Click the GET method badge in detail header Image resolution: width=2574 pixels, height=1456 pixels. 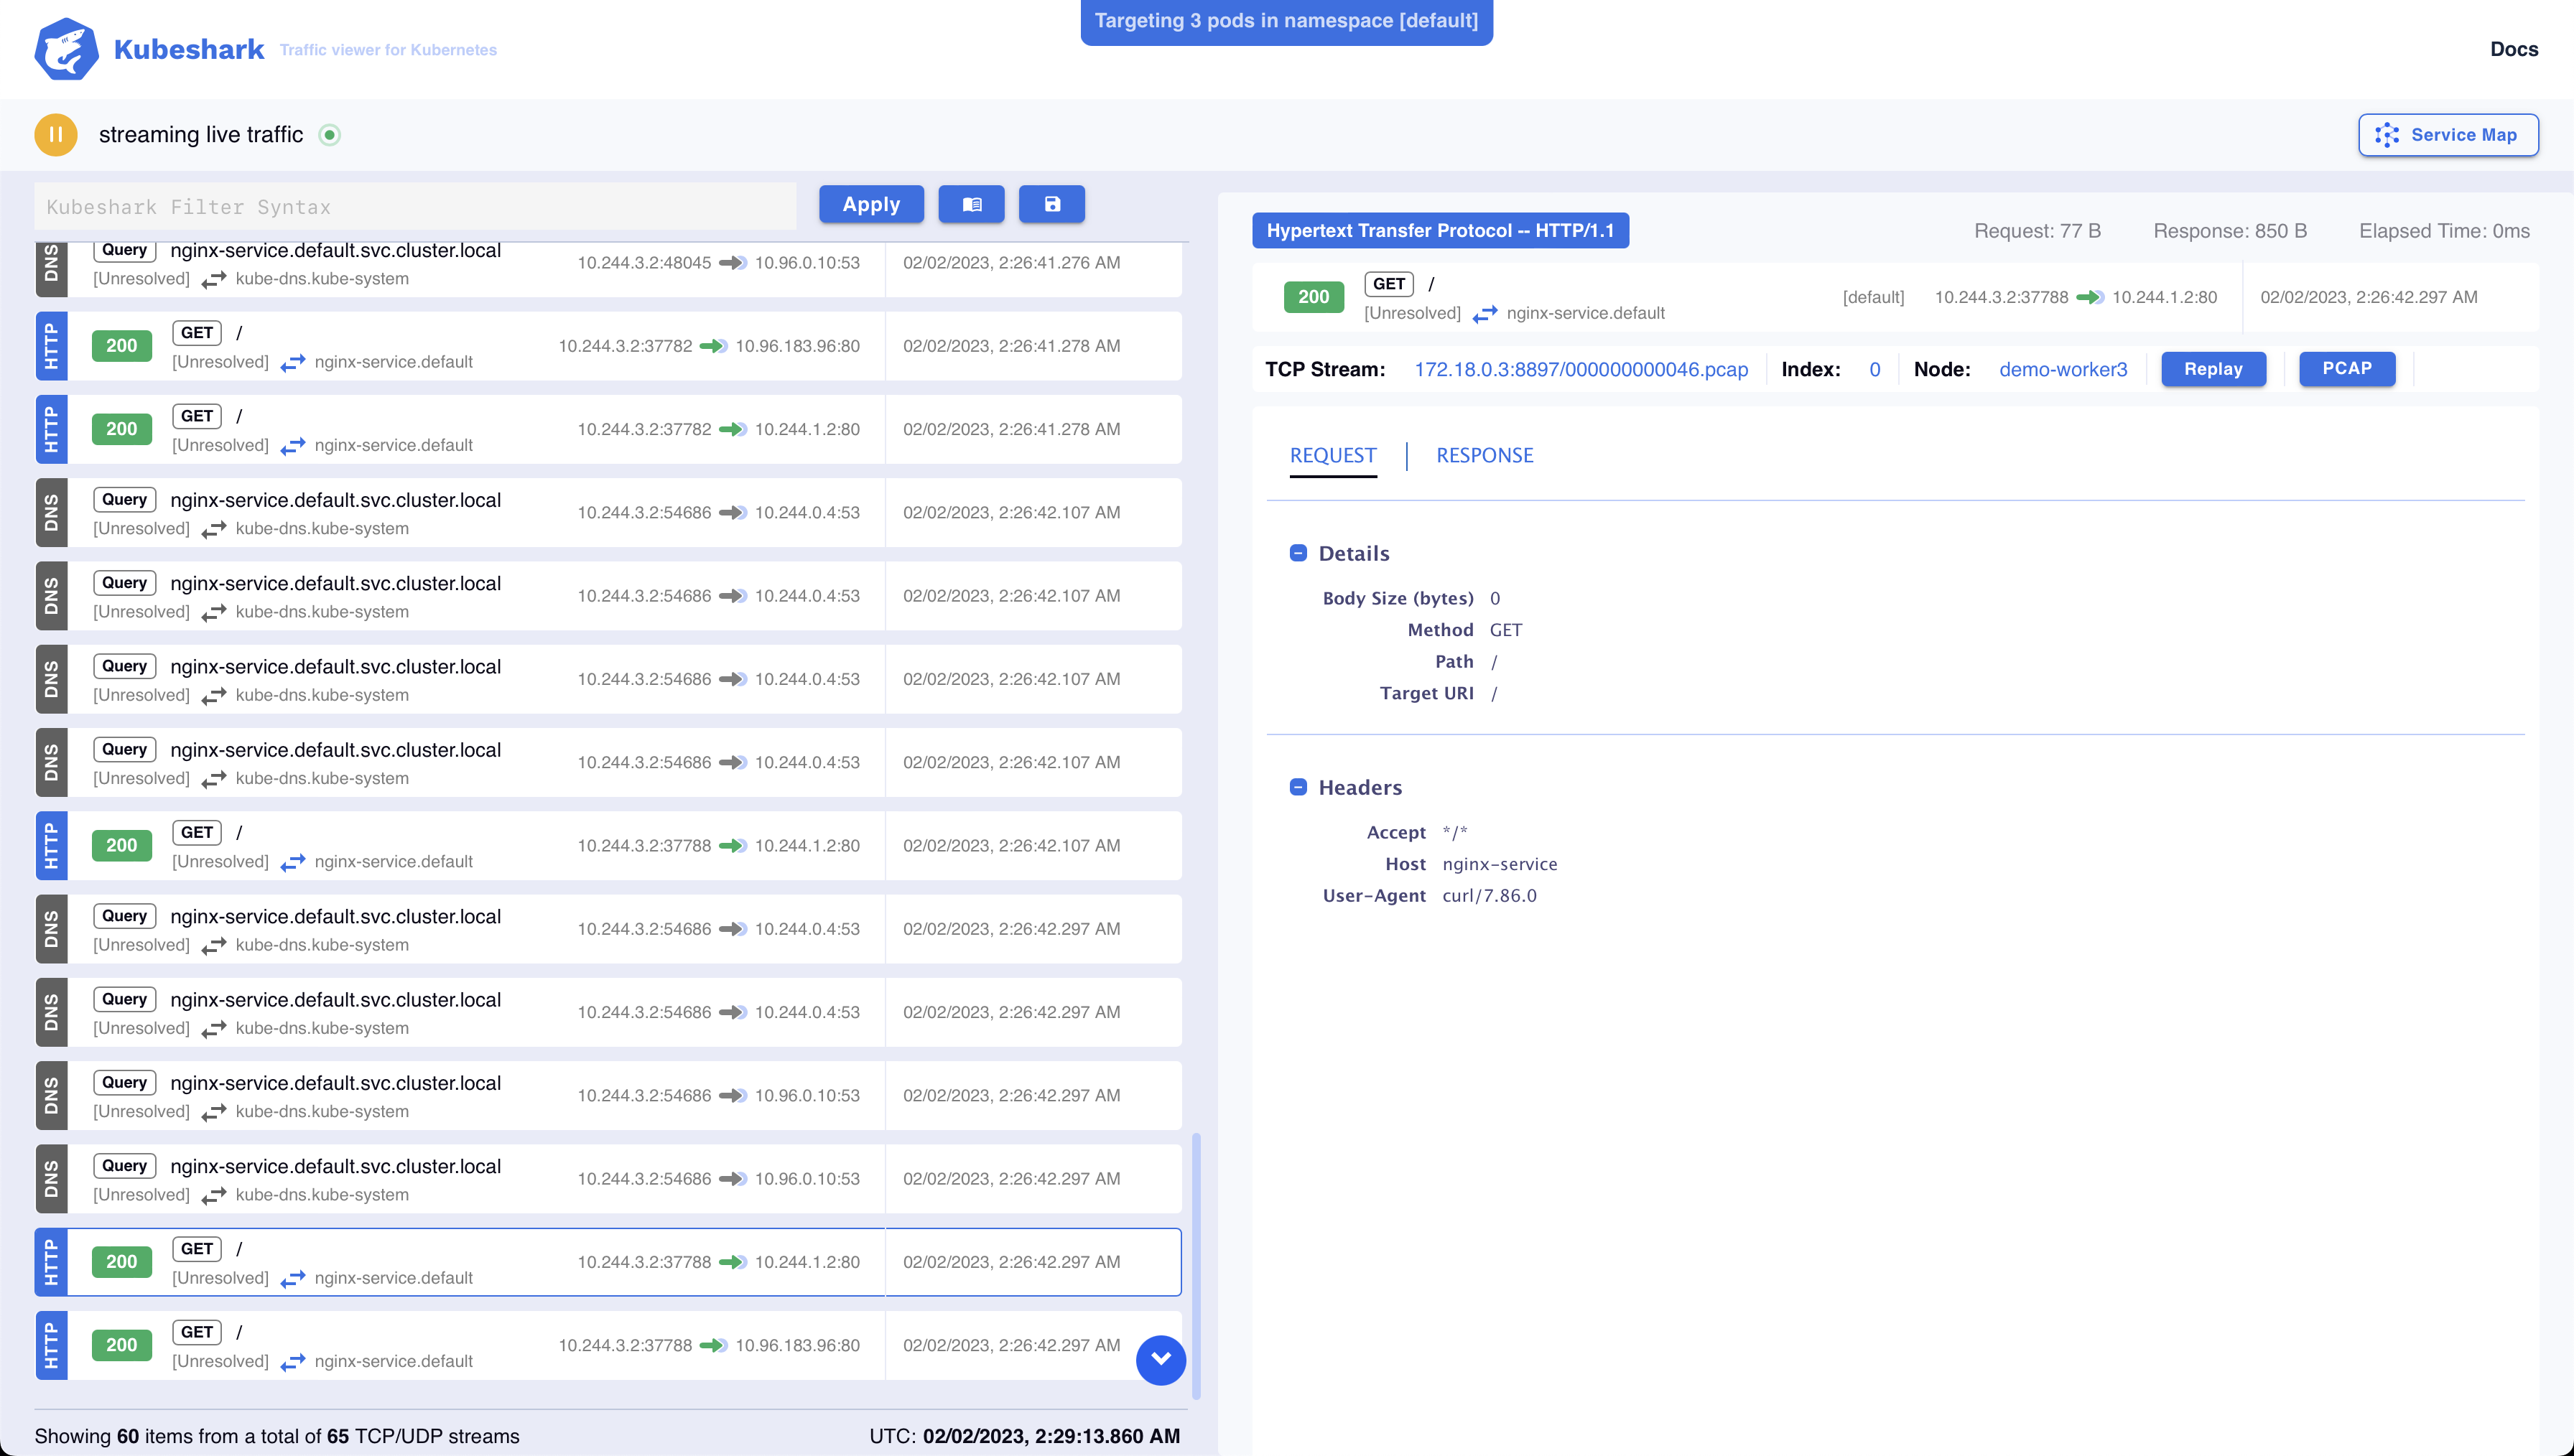point(1388,284)
